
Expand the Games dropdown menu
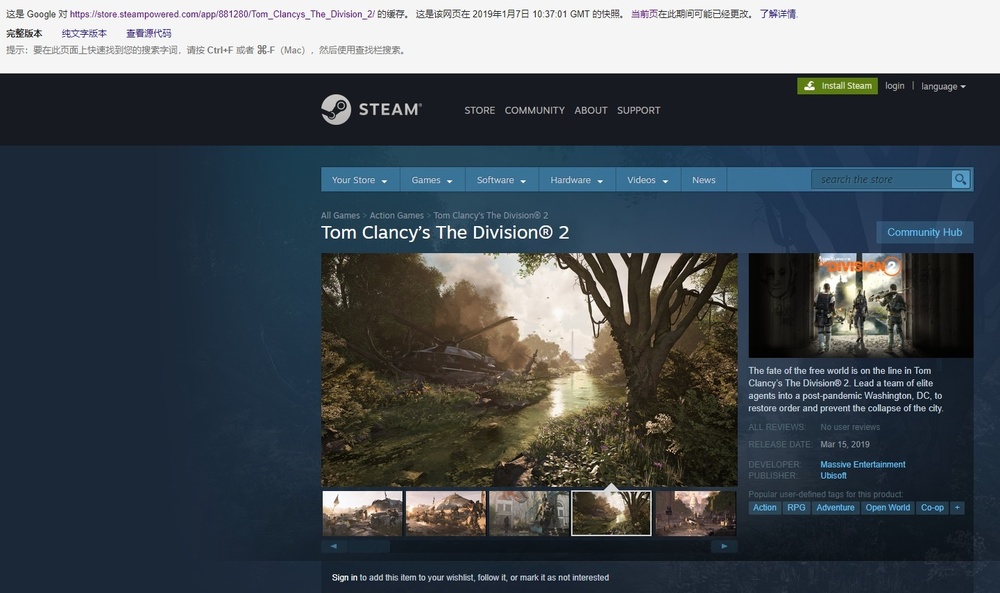click(x=432, y=180)
